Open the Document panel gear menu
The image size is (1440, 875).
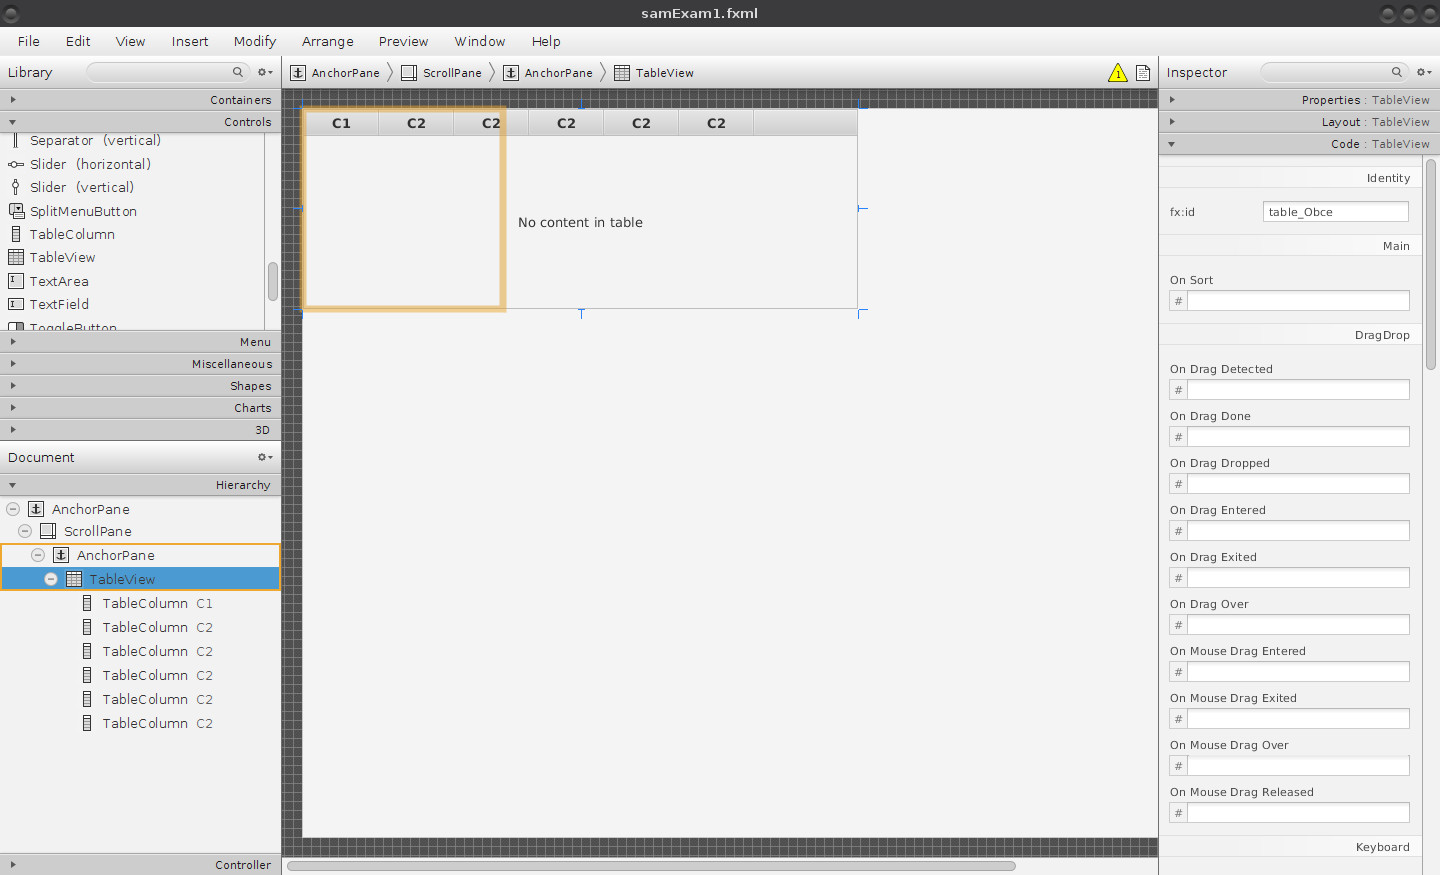pyautogui.click(x=263, y=457)
